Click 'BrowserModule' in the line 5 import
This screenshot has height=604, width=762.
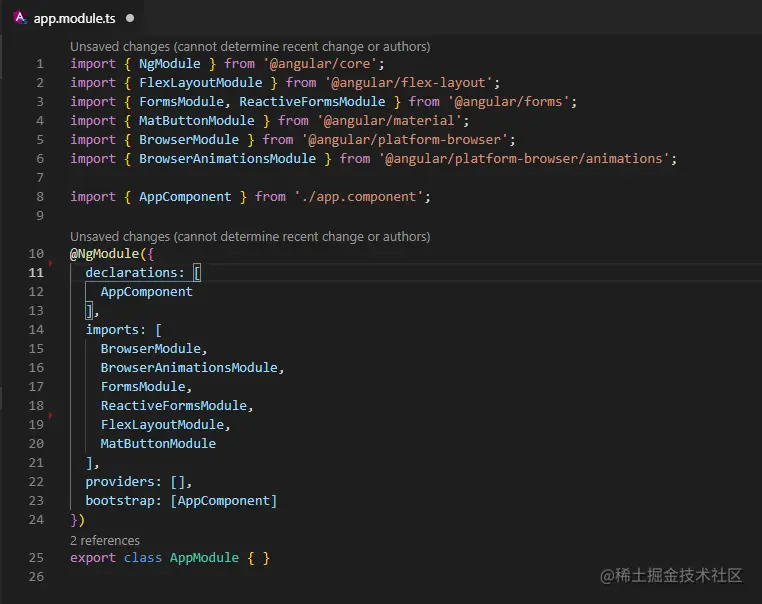coord(189,139)
